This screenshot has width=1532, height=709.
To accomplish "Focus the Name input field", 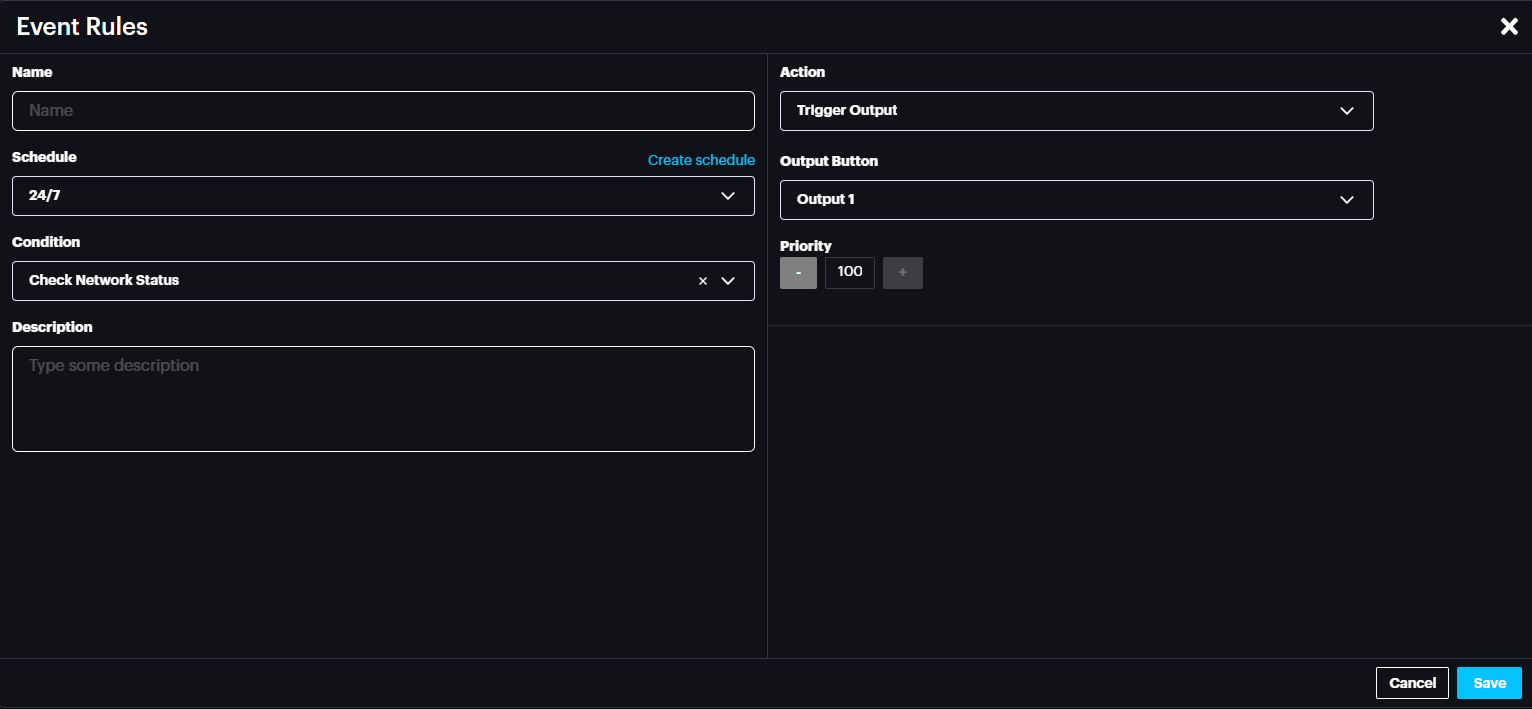I will tap(383, 111).
